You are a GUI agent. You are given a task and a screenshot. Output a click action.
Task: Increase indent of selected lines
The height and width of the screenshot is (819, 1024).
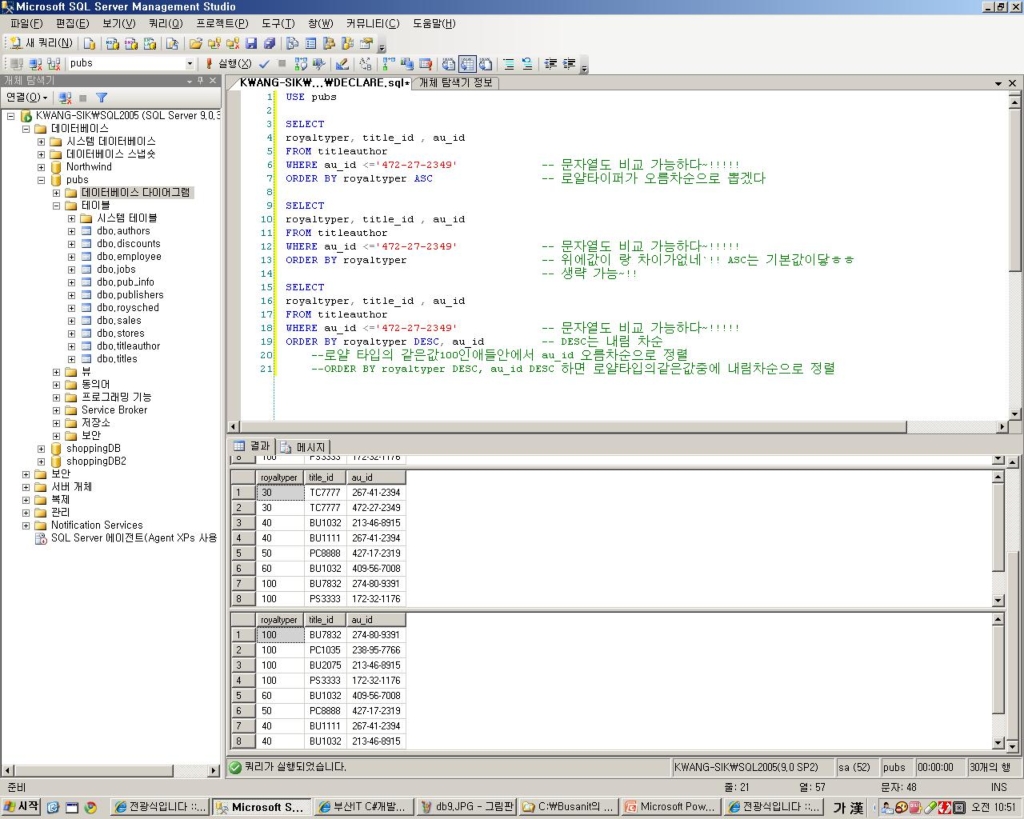click(x=569, y=63)
